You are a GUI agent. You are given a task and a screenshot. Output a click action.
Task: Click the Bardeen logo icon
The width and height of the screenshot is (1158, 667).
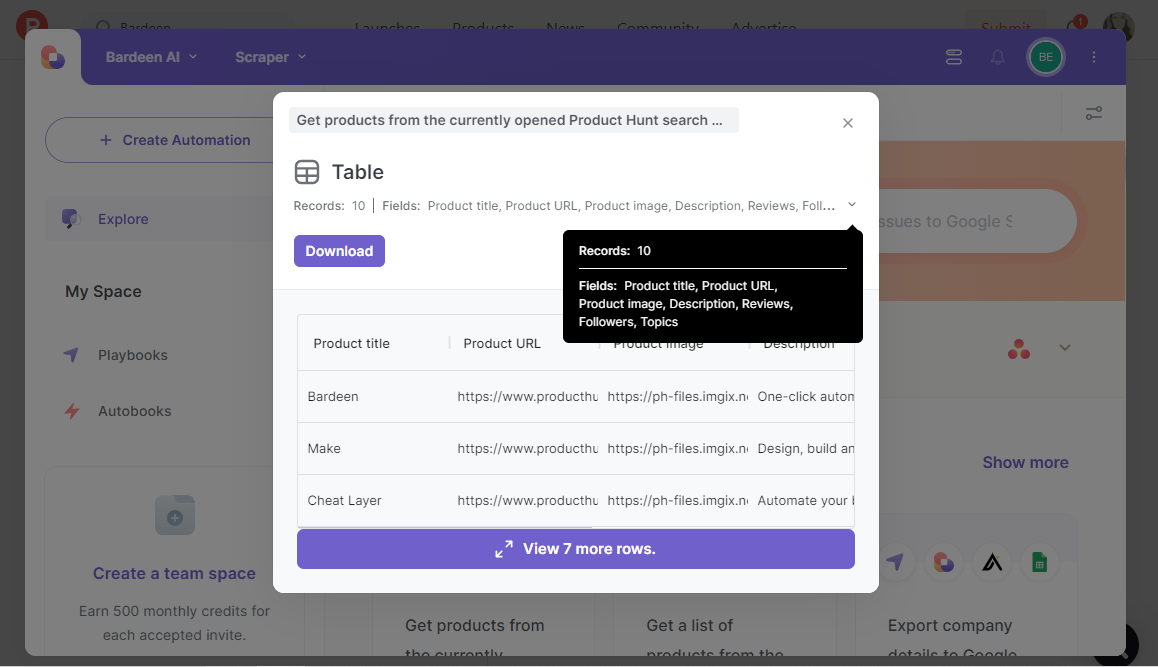click(52, 57)
